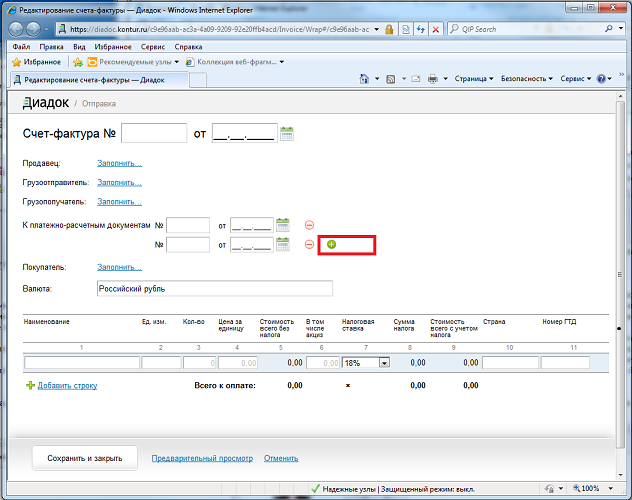Open new blank tab button
Viewport: 632px width, 500px height.
pyautogui.click(x=198, y=80)
